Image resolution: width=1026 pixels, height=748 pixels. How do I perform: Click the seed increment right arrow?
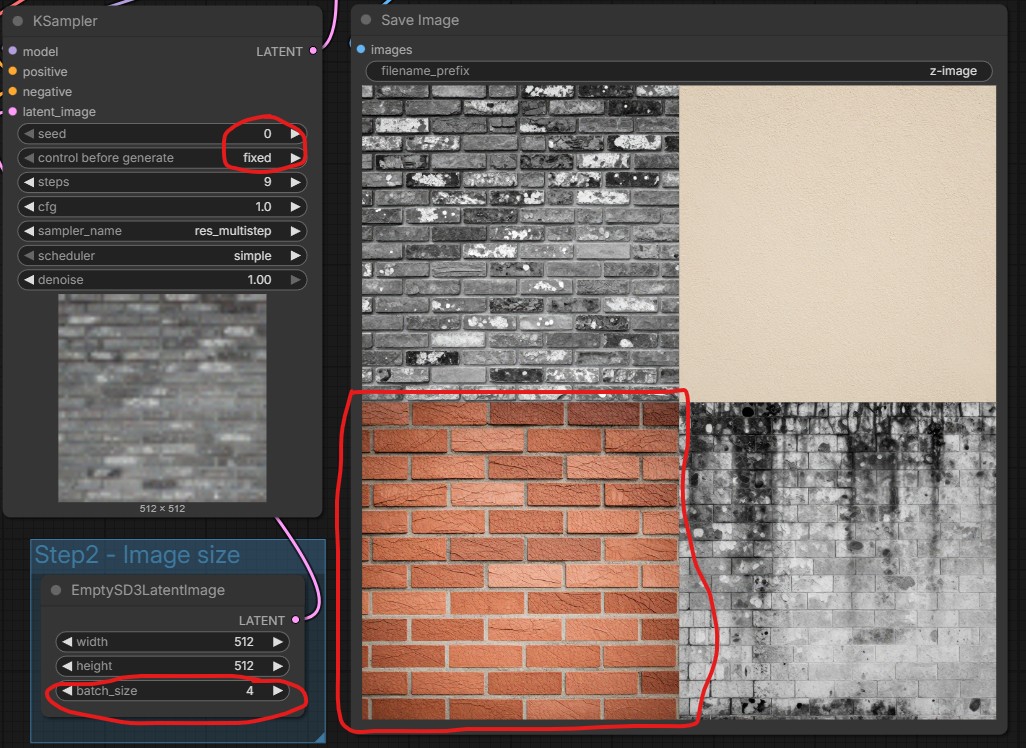pyautogui.click(x=294, y=134)
